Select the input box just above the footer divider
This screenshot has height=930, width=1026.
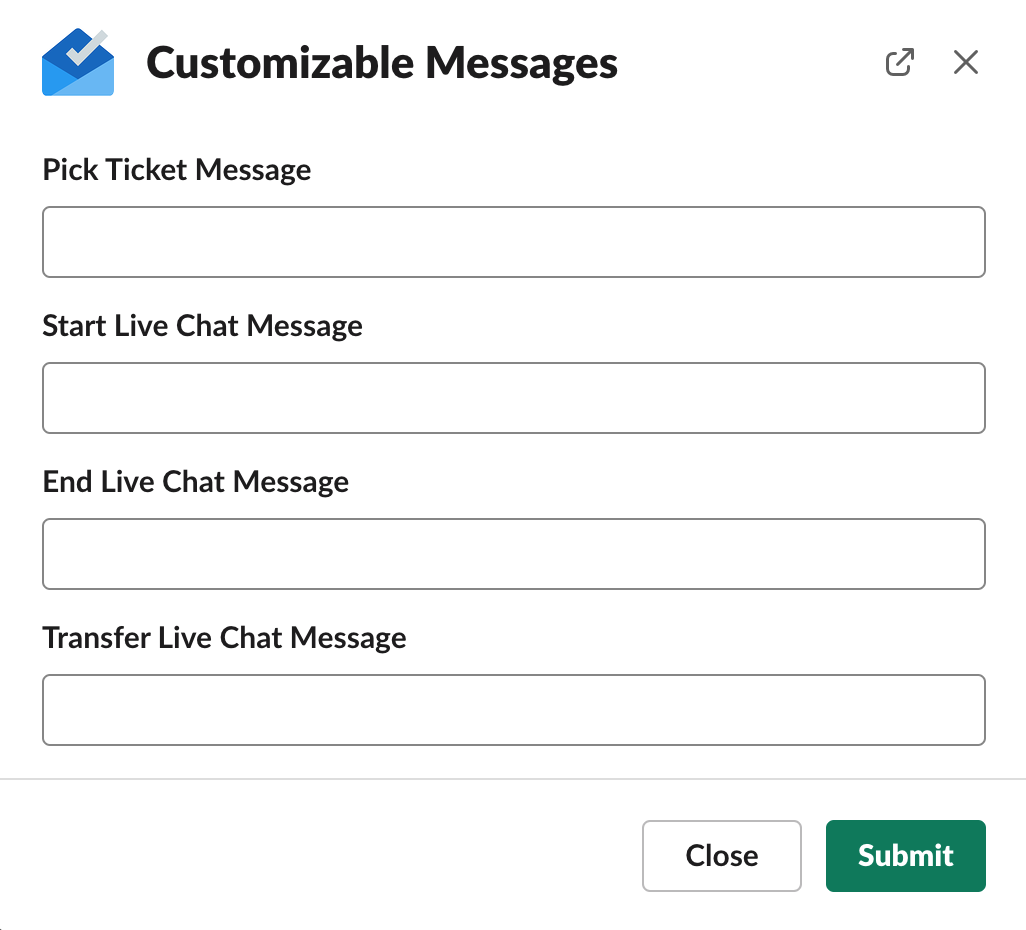point(514,710)
